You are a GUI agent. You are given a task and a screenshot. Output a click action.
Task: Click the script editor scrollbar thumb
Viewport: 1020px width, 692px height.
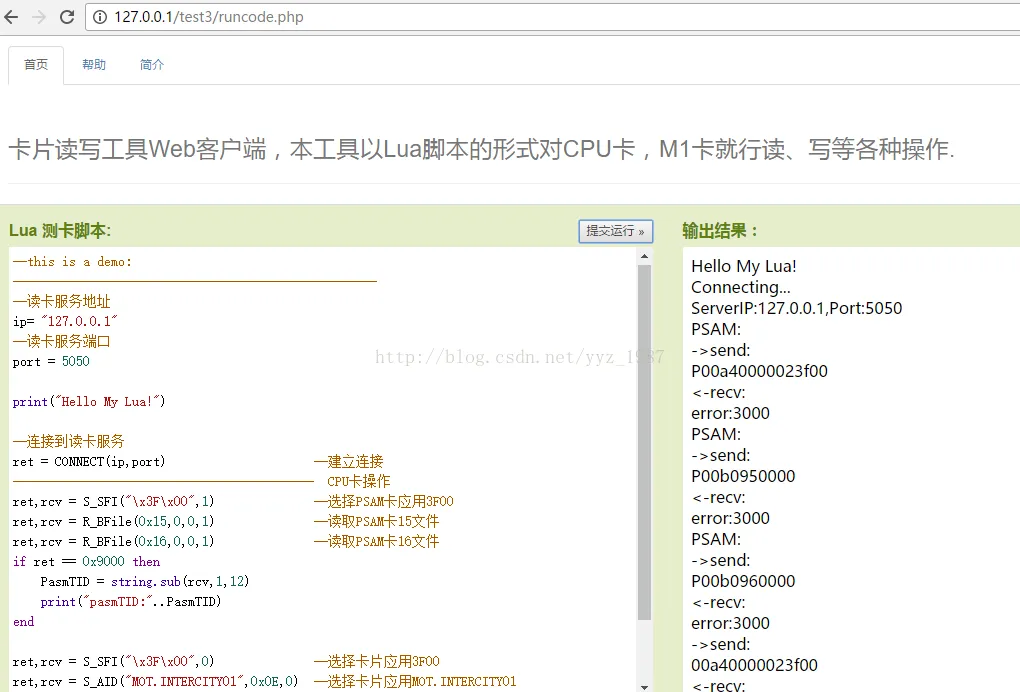[x=644, y=442]
